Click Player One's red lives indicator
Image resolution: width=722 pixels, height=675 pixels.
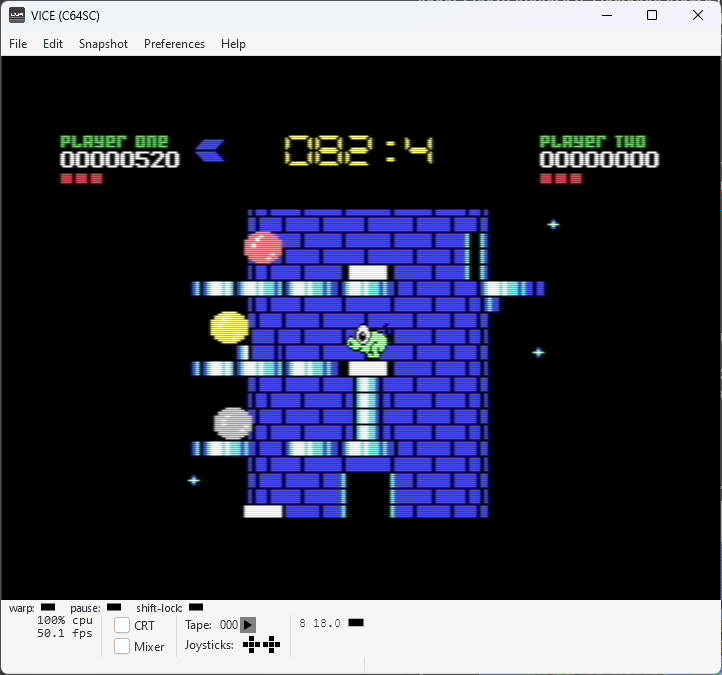pos(82,179)
